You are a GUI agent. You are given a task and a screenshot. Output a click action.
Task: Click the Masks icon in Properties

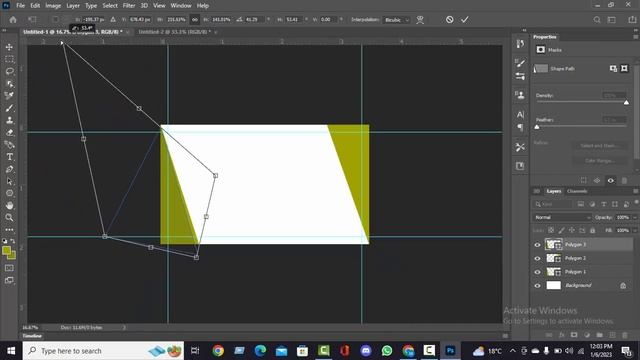[x=541, y=49]
